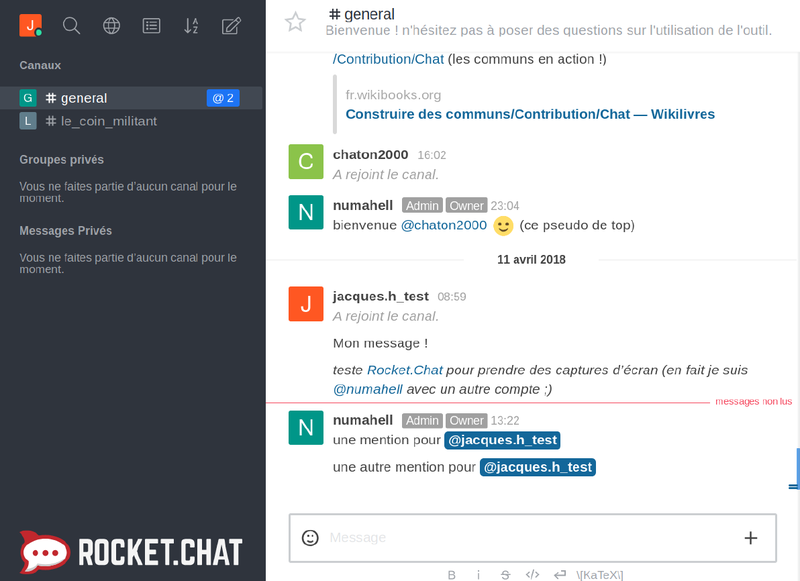Open the user avatar status menu
Image resolution: width=800 pixels, height=581 pixels.
click(30, 26)
